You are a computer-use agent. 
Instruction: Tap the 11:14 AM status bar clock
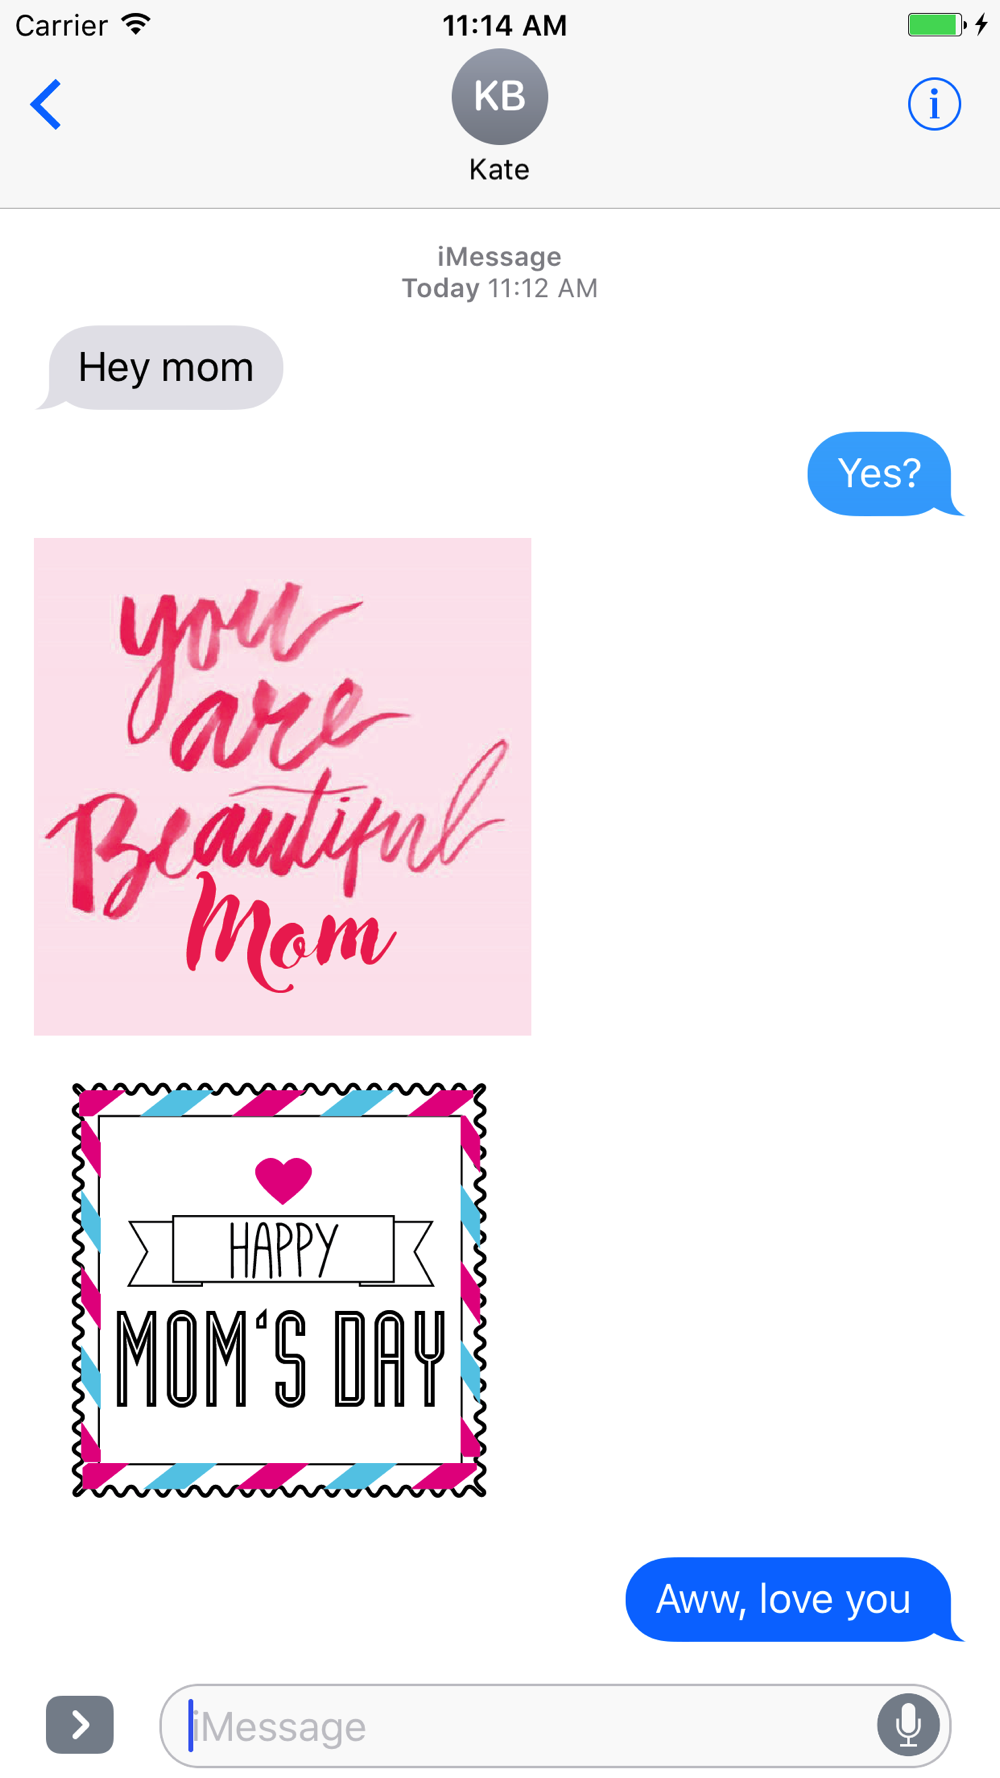pyautogui.click(x=504, y=25)
